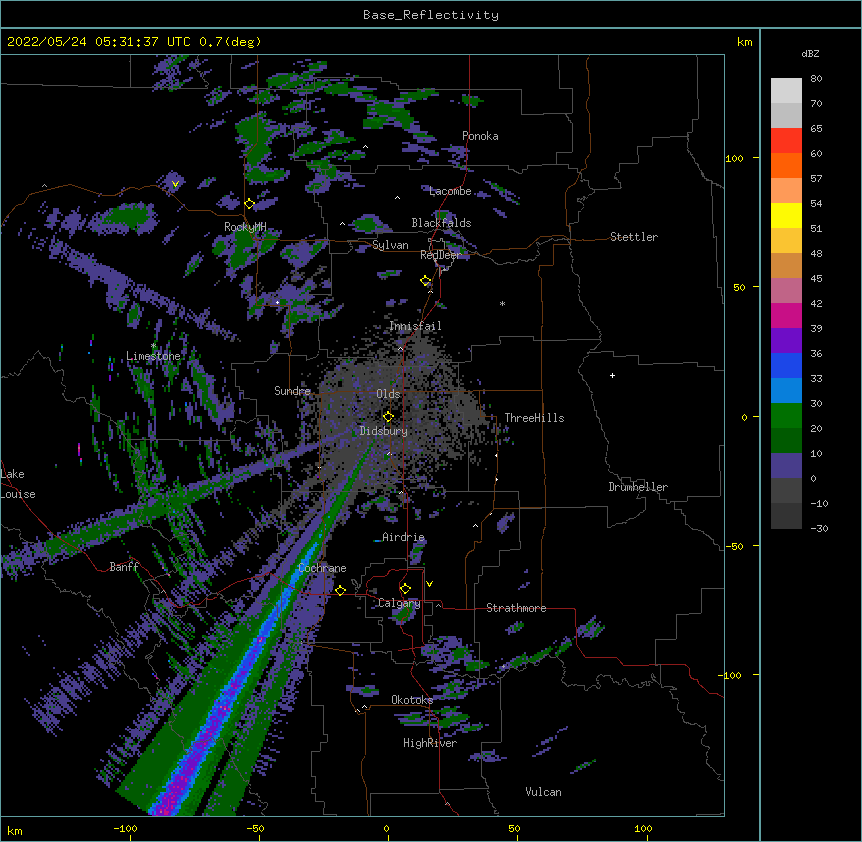Click the dBZ legend heading
Viewport: 862px width, 842px height.
[x=810, y=53]
